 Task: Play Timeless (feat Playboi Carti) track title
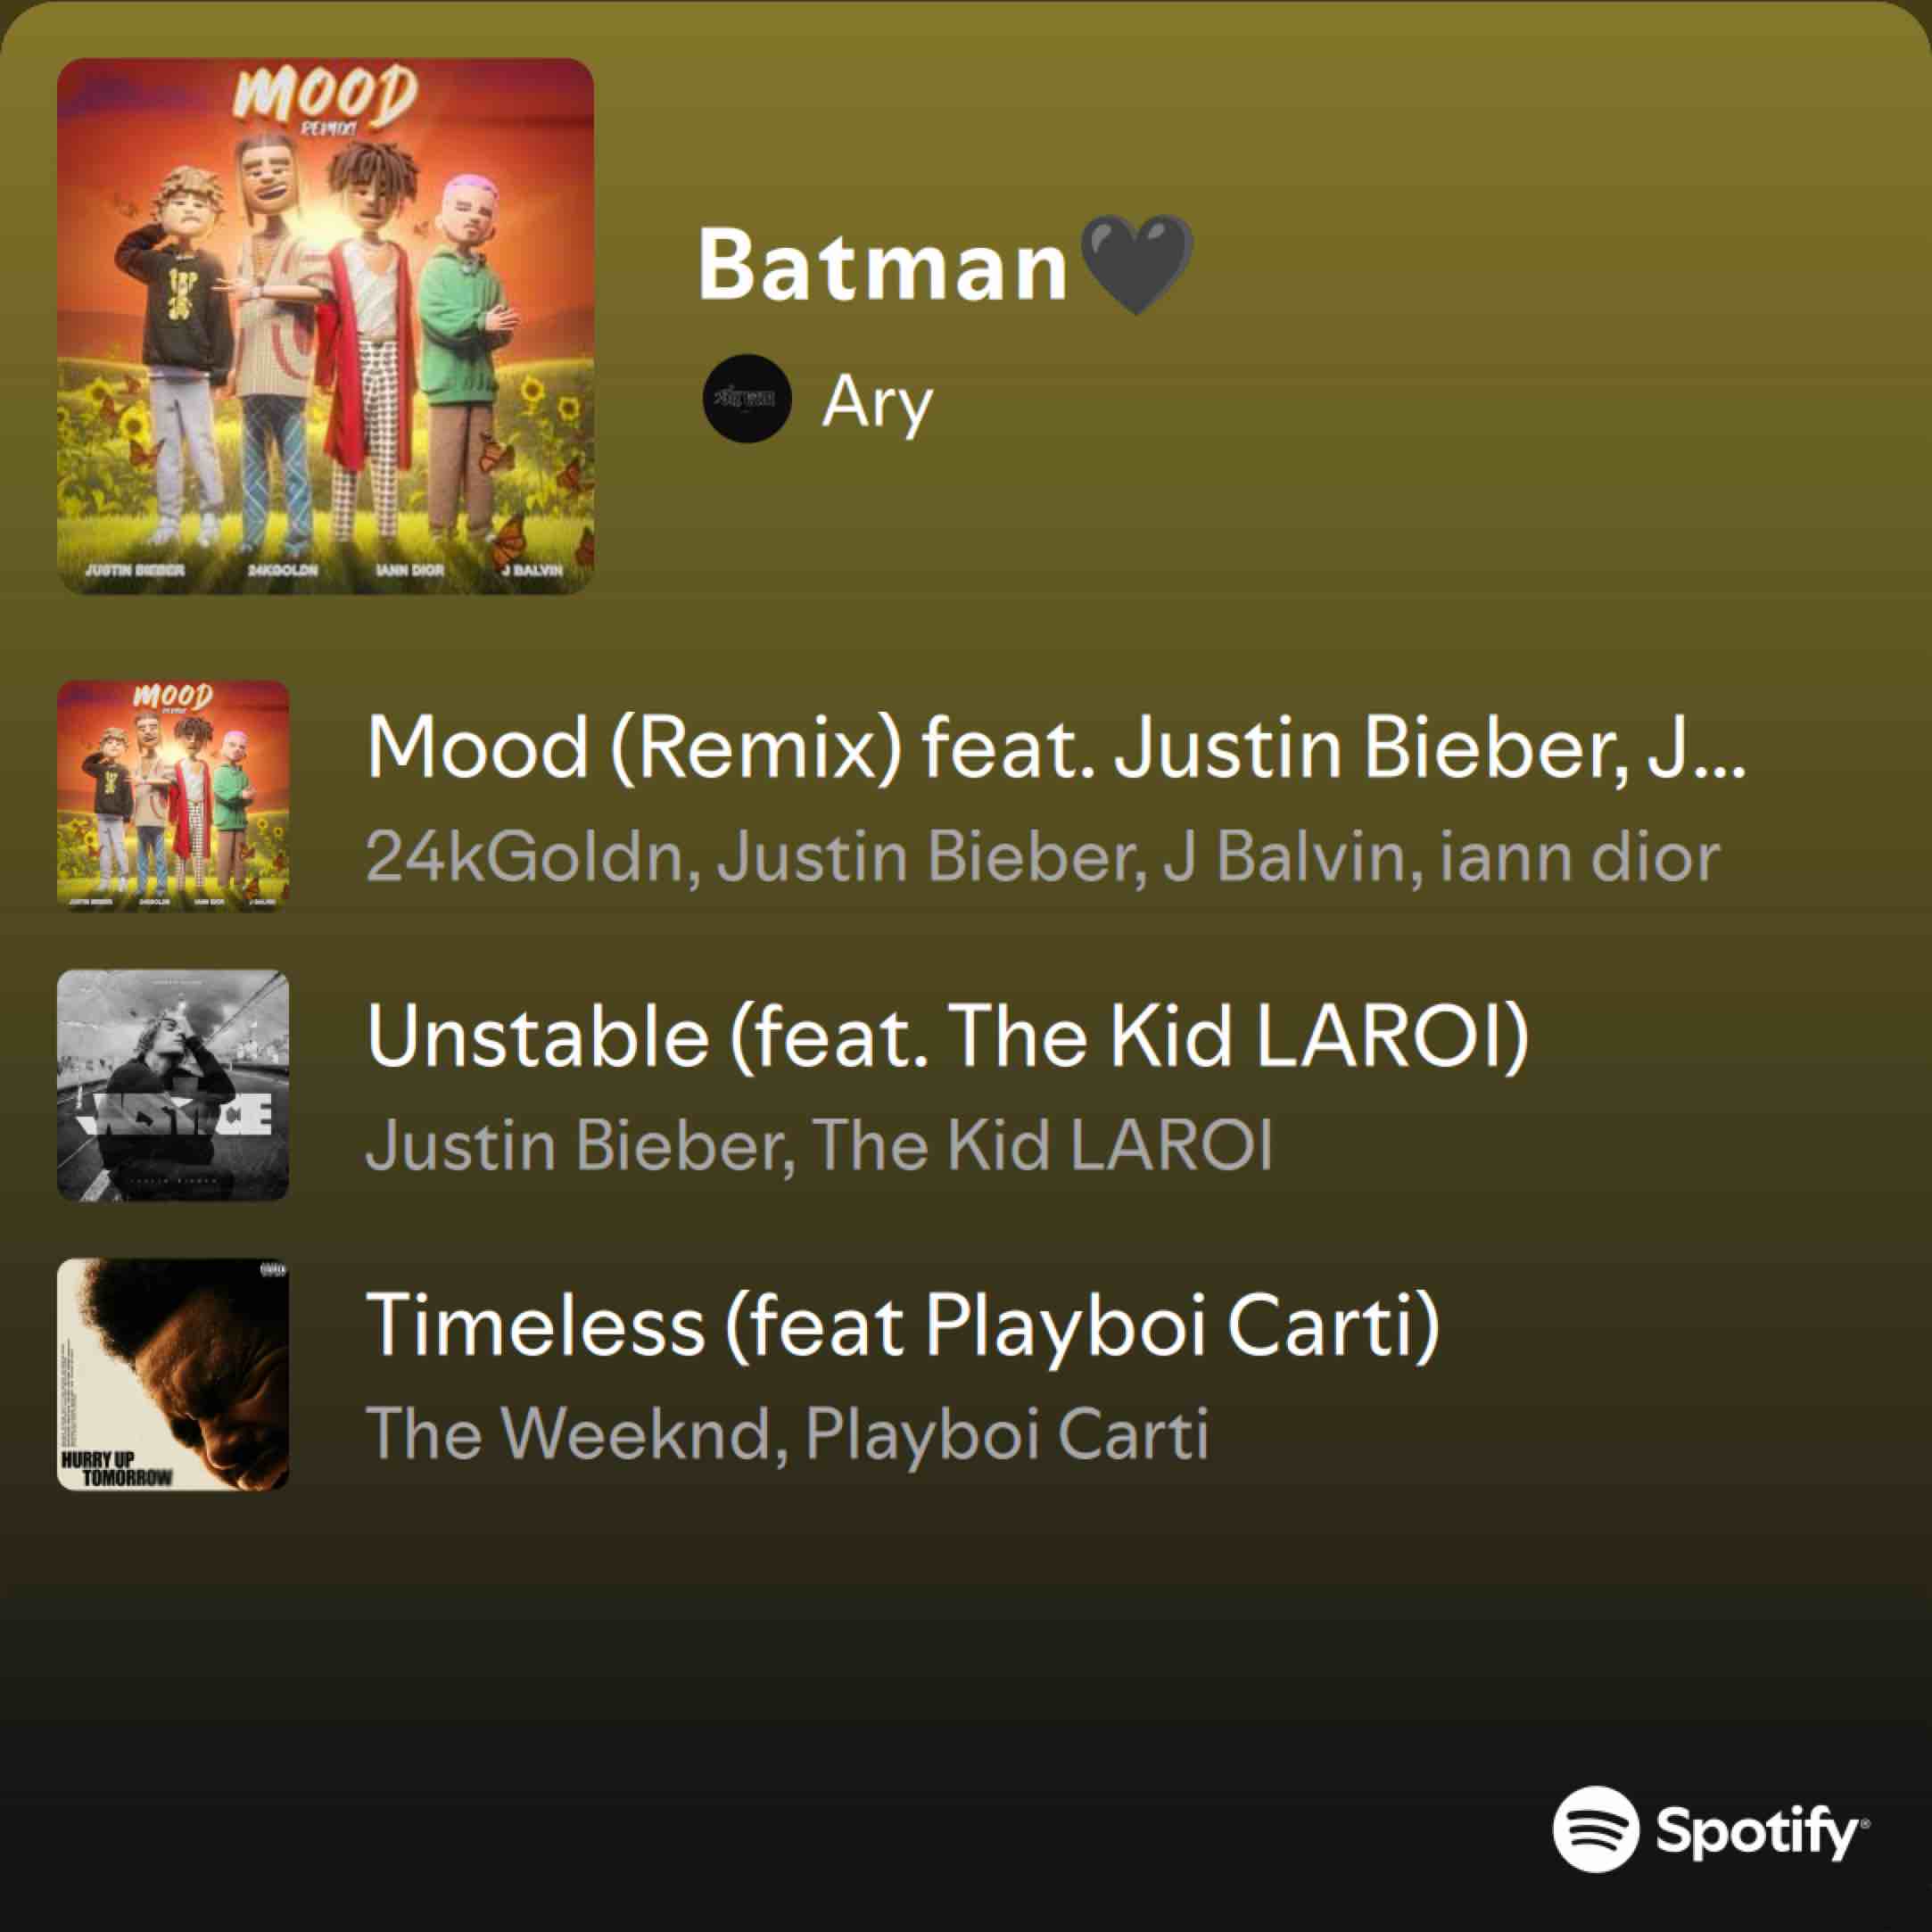tap(903, 1326)
